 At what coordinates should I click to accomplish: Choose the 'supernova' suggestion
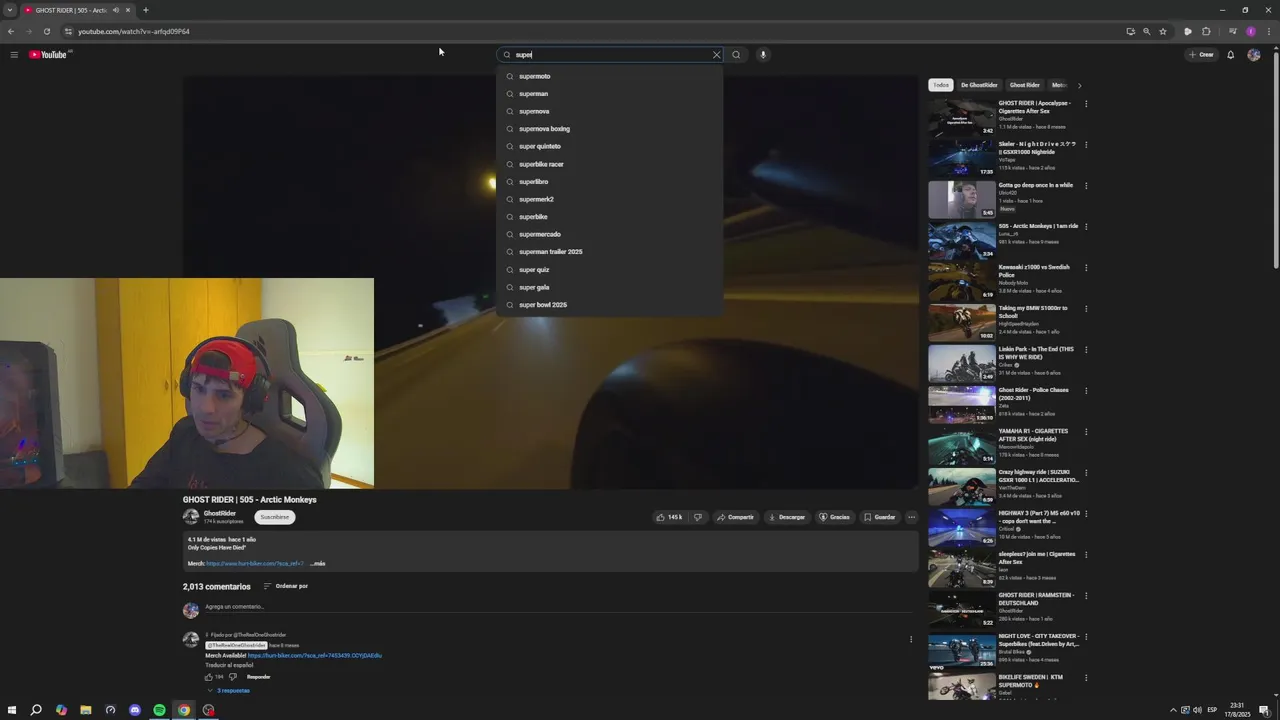(610, 111)
